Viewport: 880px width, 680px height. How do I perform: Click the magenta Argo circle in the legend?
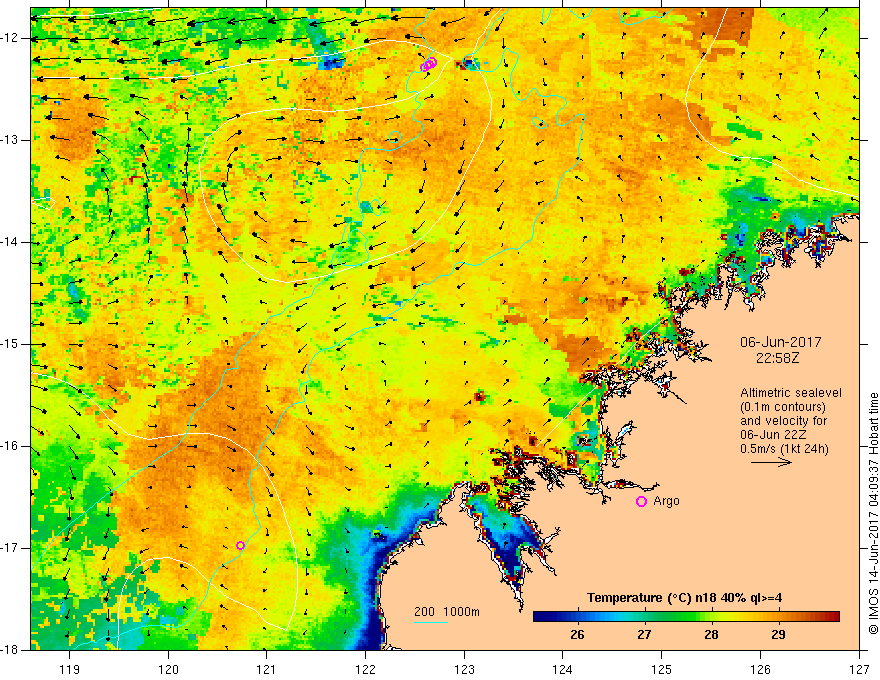tap(641, 501)
